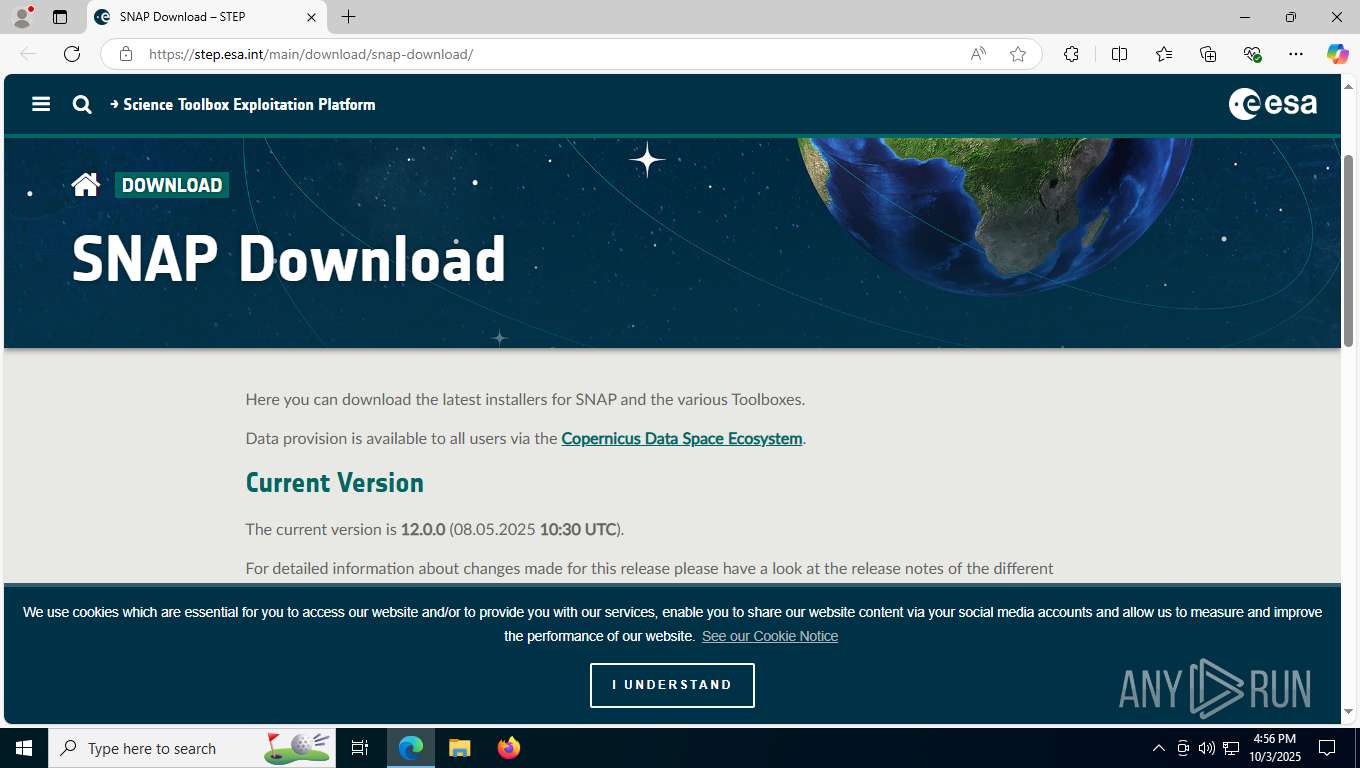
Task: Open the site search magnifier
Action: (x=82, y=104)
